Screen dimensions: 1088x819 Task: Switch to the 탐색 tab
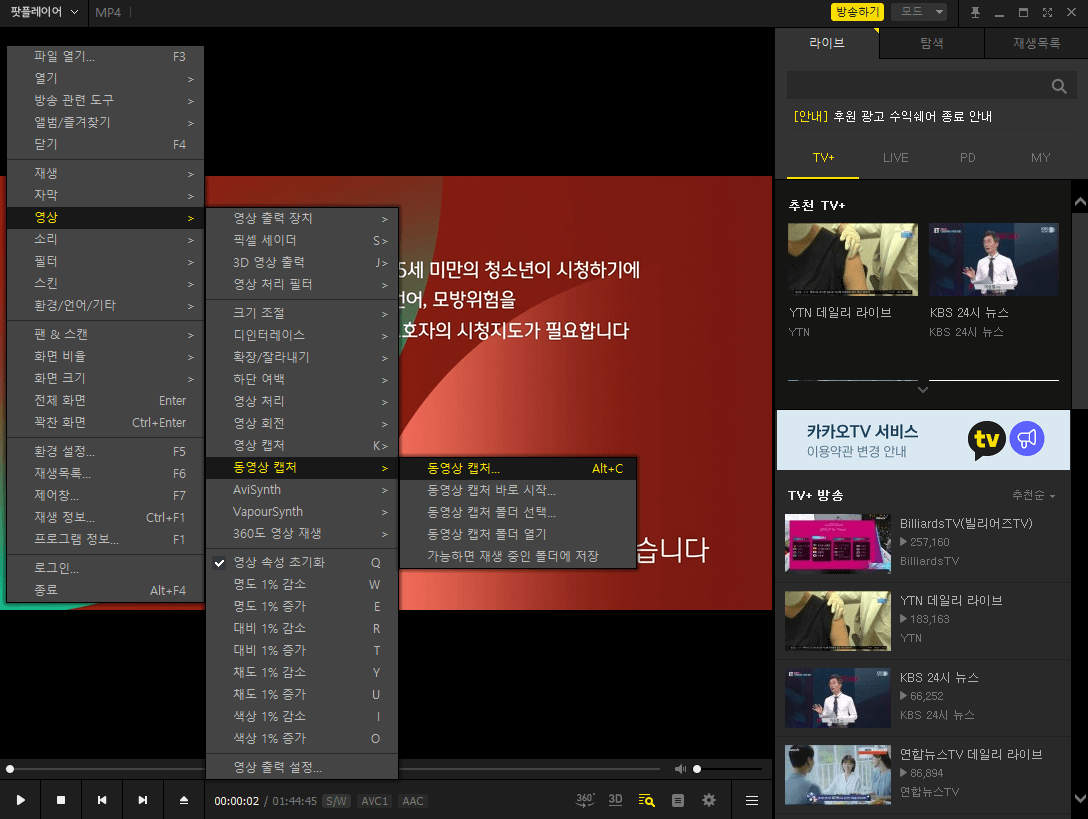click(x=931, y=43)
